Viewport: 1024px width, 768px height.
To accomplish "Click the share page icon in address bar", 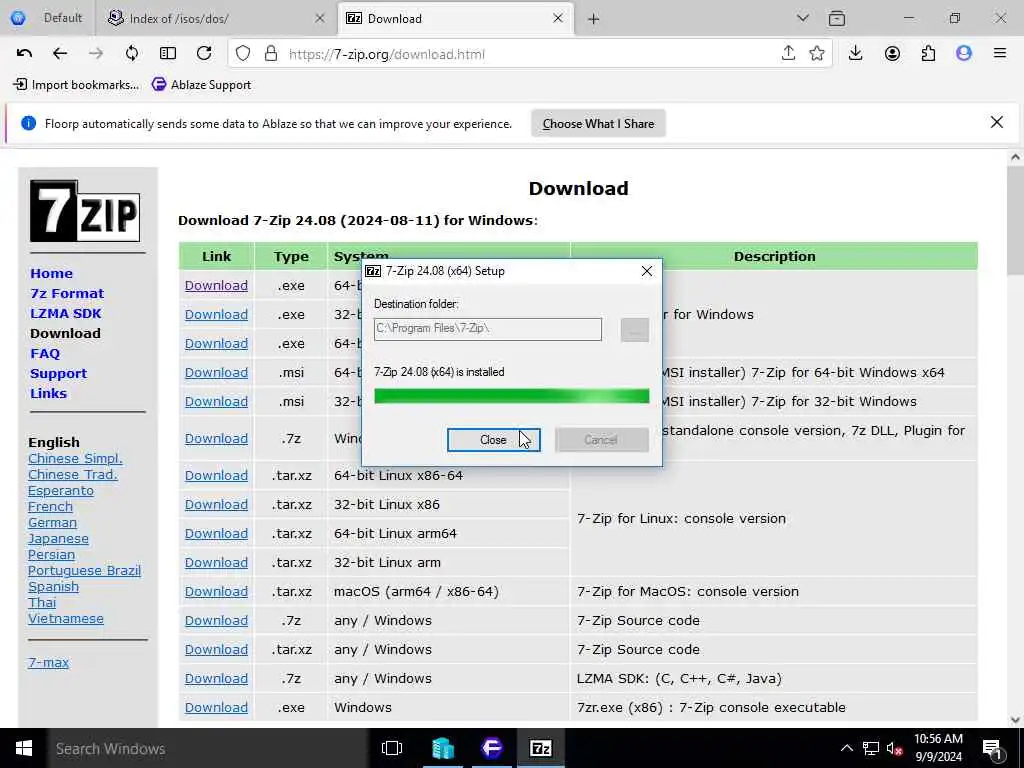I will (x=788, y=54).
